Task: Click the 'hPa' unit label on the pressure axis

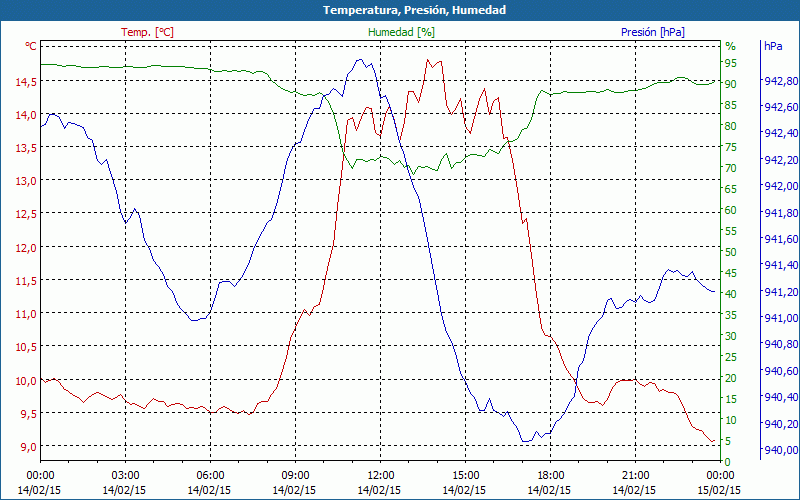Action: pos(773,46)
